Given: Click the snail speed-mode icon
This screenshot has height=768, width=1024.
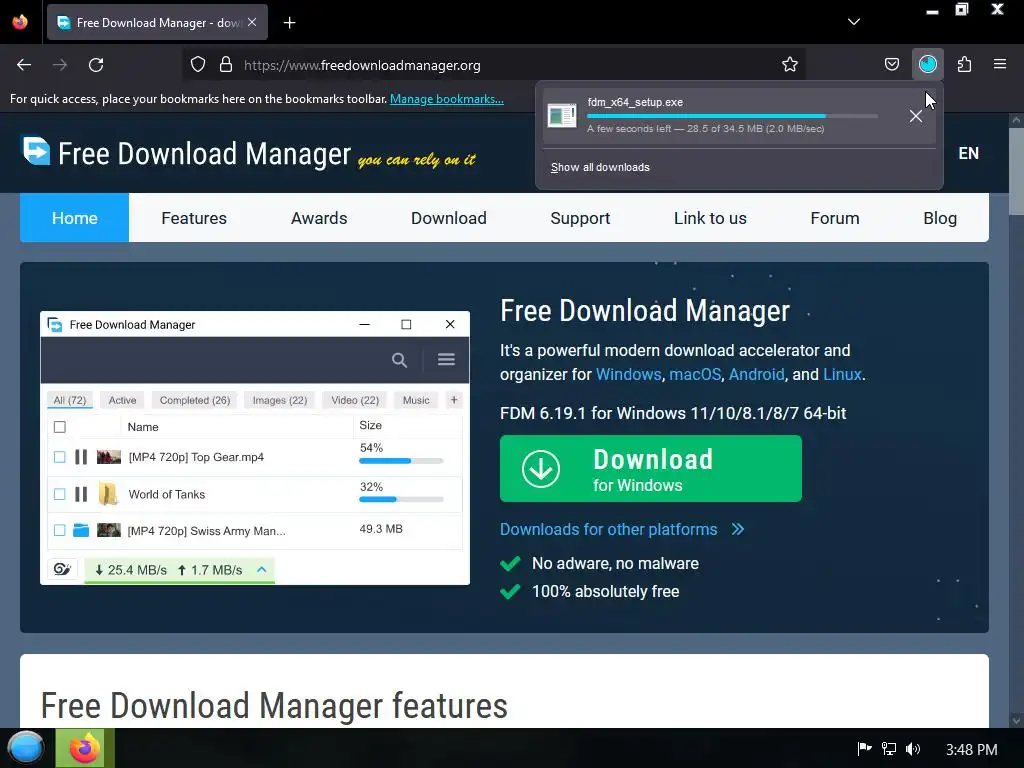Looking at the screenshot, I should coord(62,569).
